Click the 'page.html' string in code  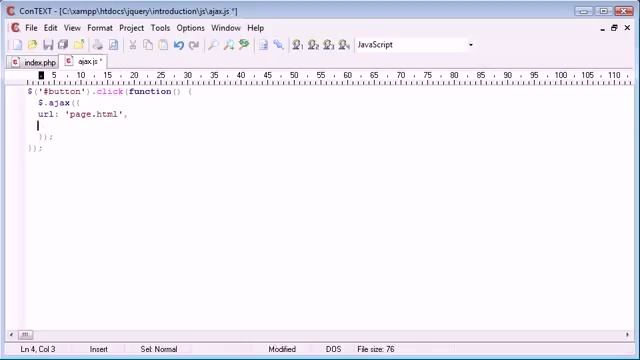pos(94,114)
